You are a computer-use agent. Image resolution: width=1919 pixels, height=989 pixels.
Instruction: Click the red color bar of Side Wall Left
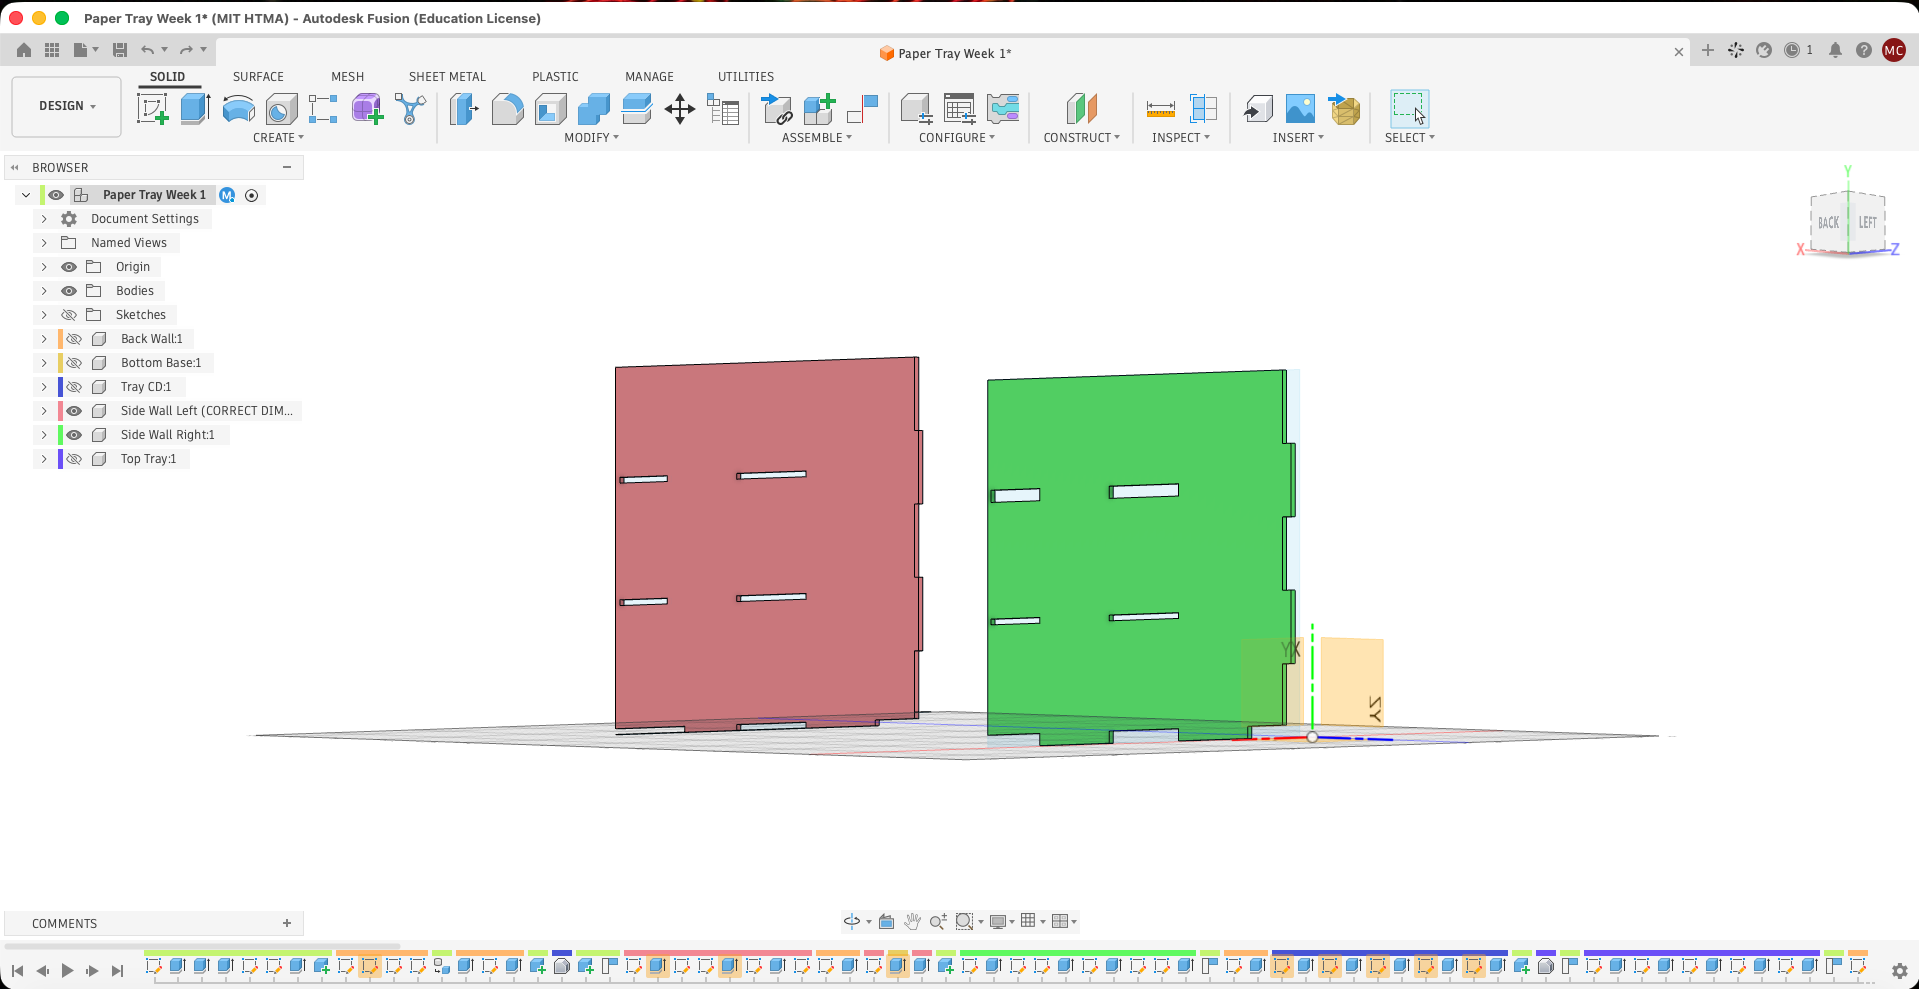[x=61, y=411]
